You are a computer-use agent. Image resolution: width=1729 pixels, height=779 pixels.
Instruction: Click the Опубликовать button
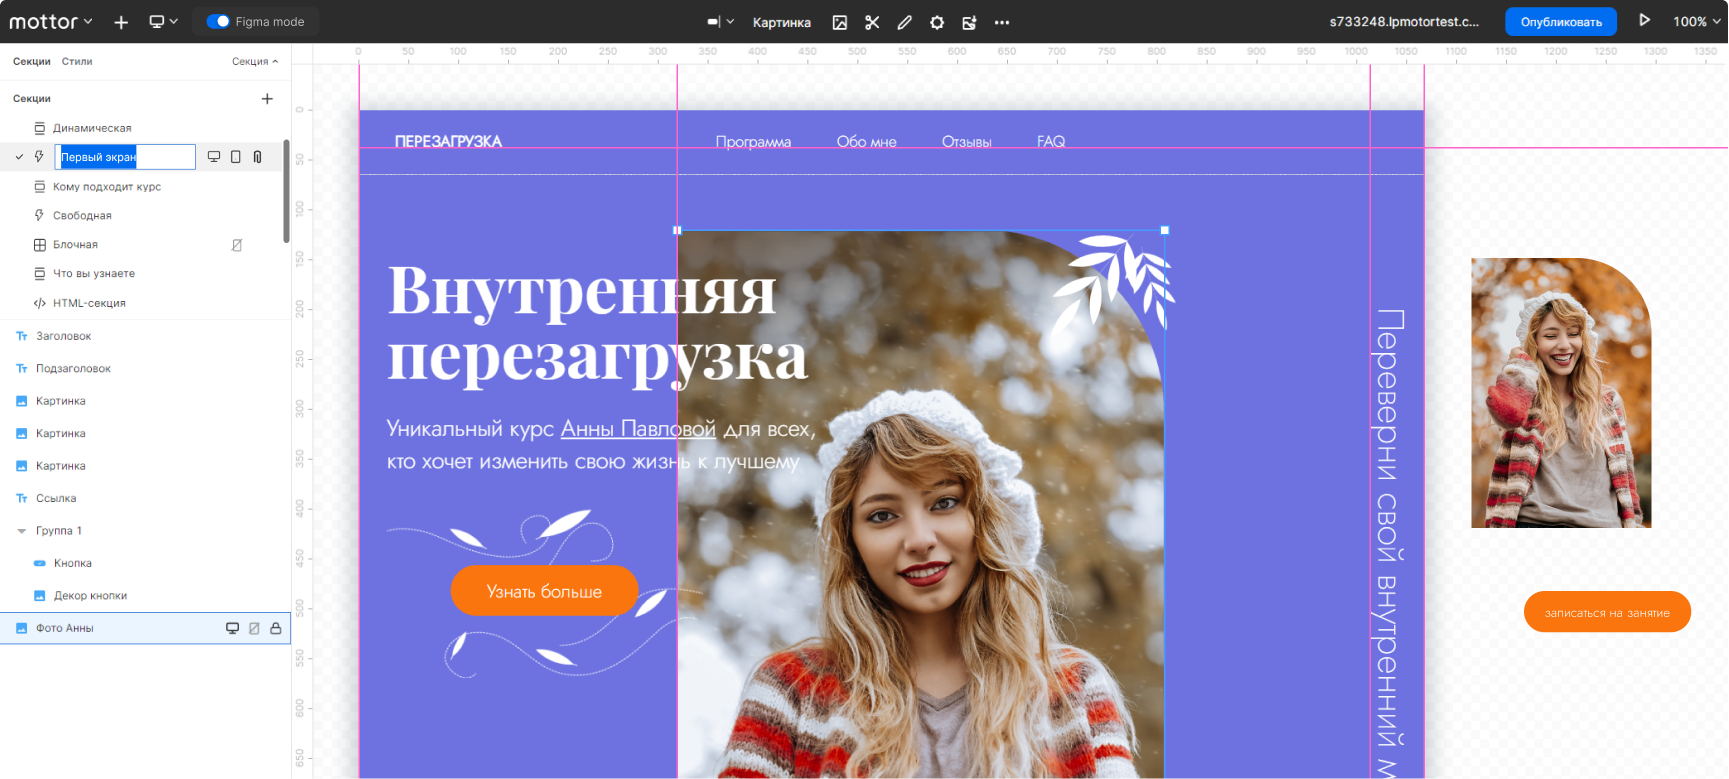click(1561, 21)
